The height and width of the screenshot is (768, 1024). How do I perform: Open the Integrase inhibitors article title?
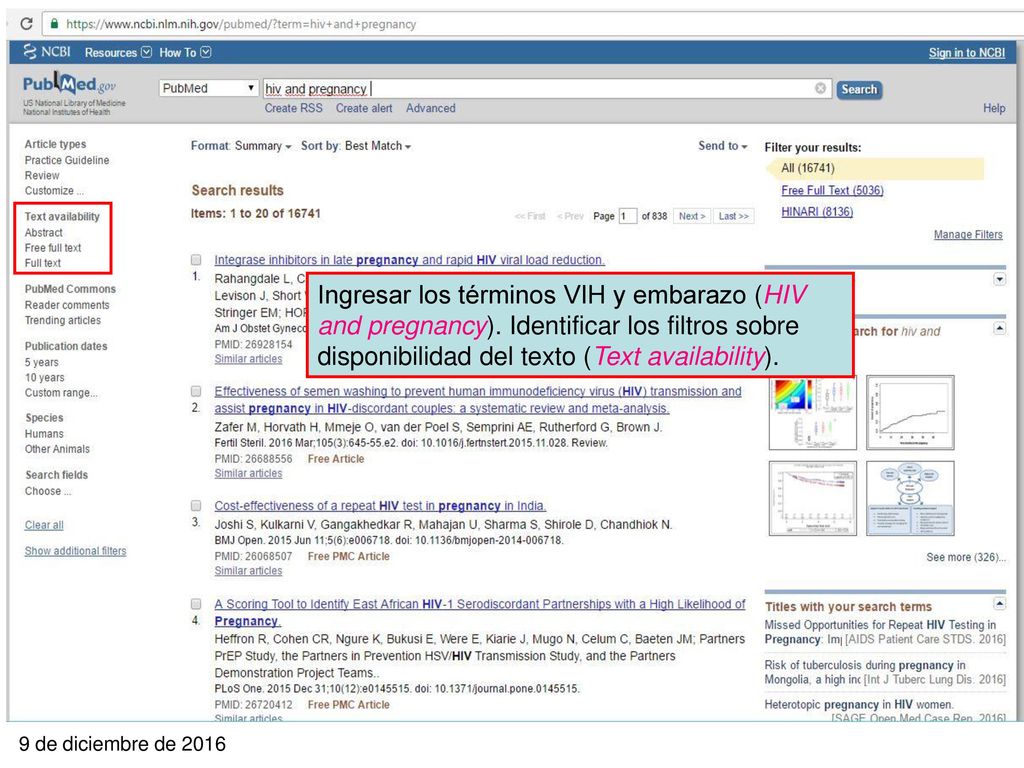[x=409, y=260]
